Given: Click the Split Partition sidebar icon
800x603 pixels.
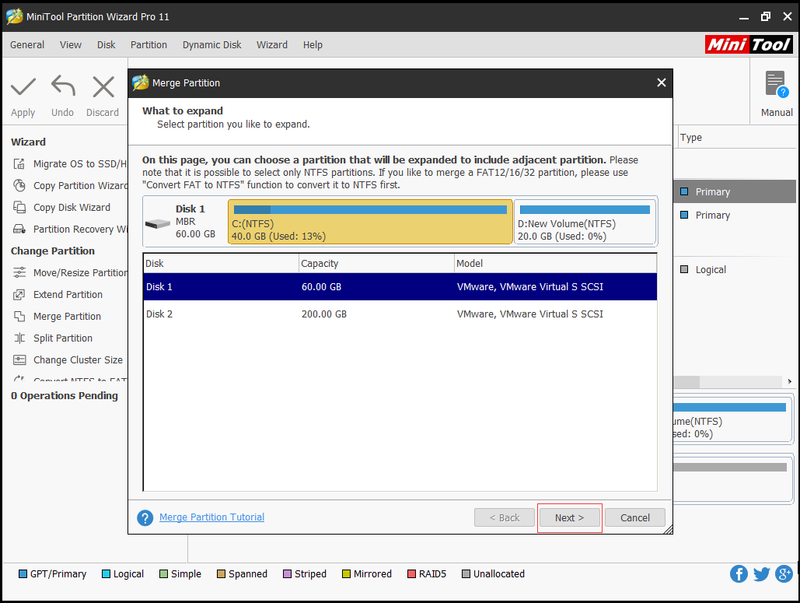Looking at the screenshot, I should pyautogui.click(x=19, y=338).
